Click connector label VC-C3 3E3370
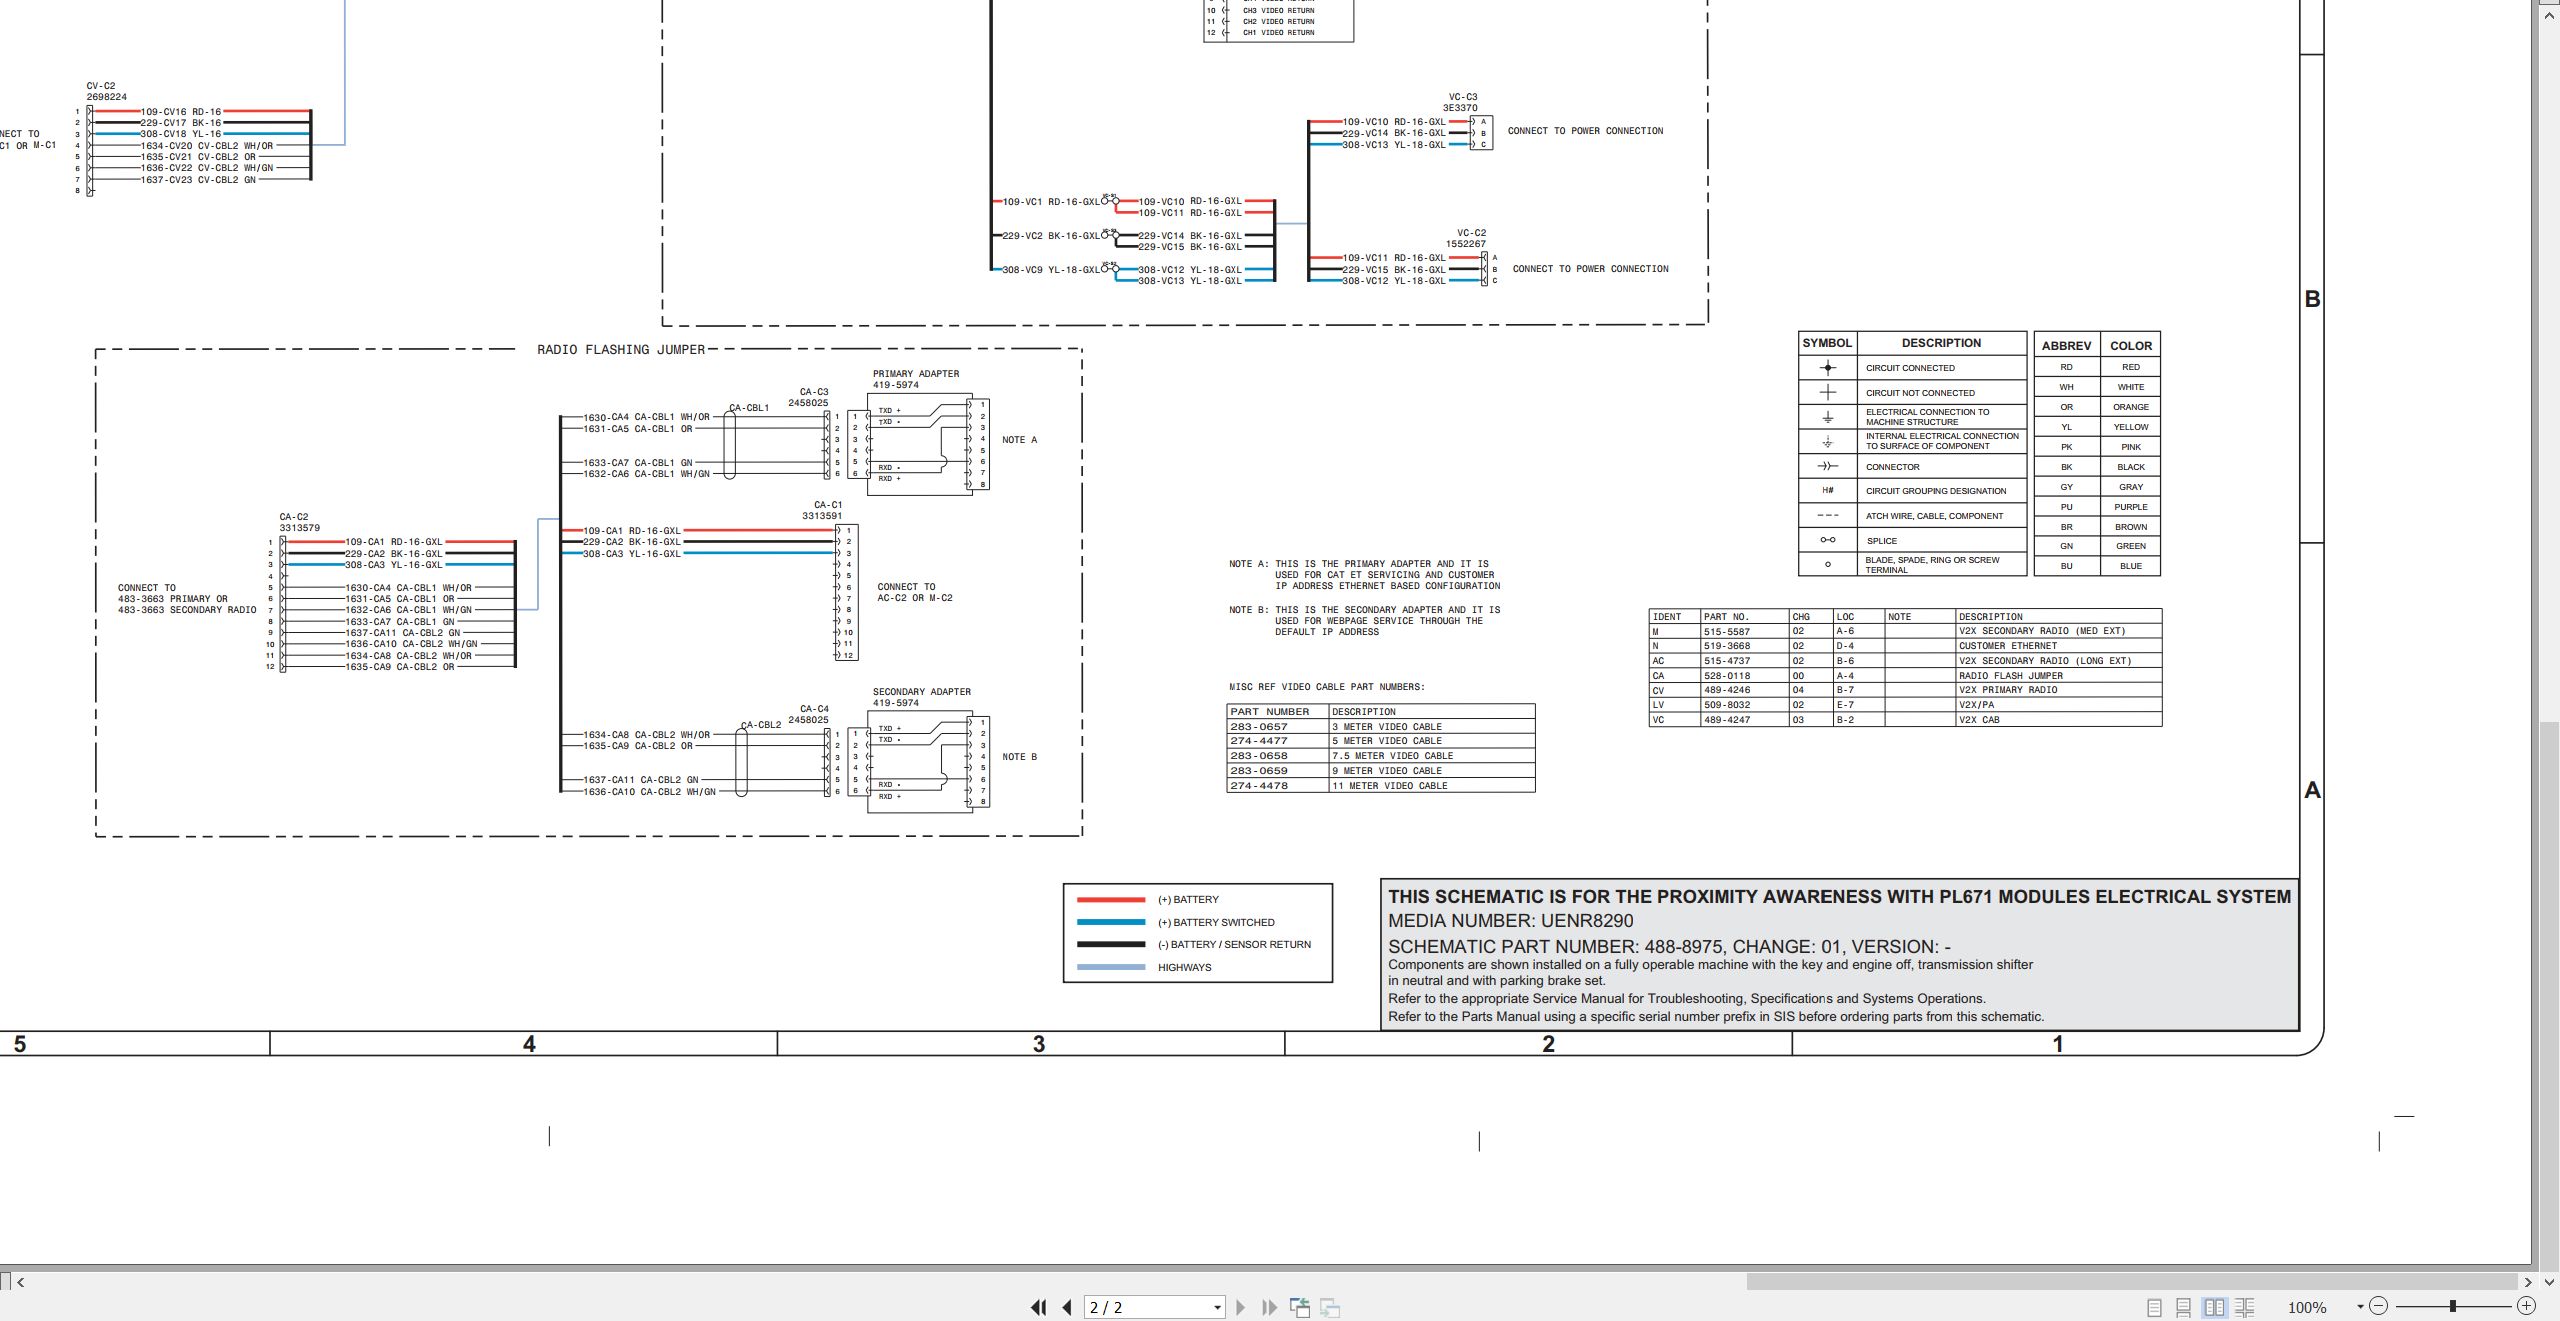The image size is (2560, 1321). 1461,102
